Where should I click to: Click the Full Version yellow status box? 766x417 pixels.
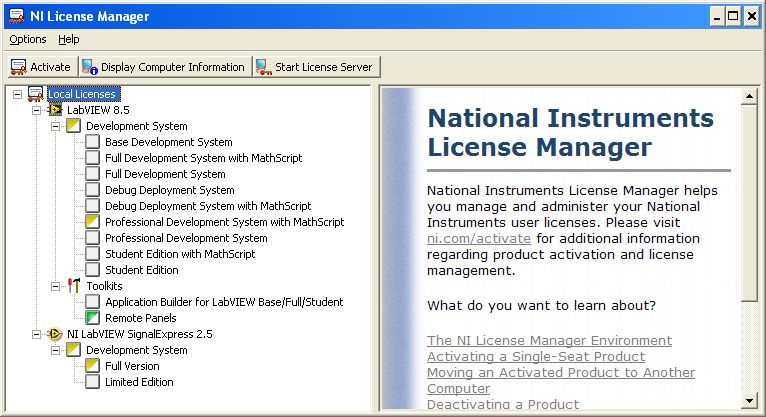92,366
